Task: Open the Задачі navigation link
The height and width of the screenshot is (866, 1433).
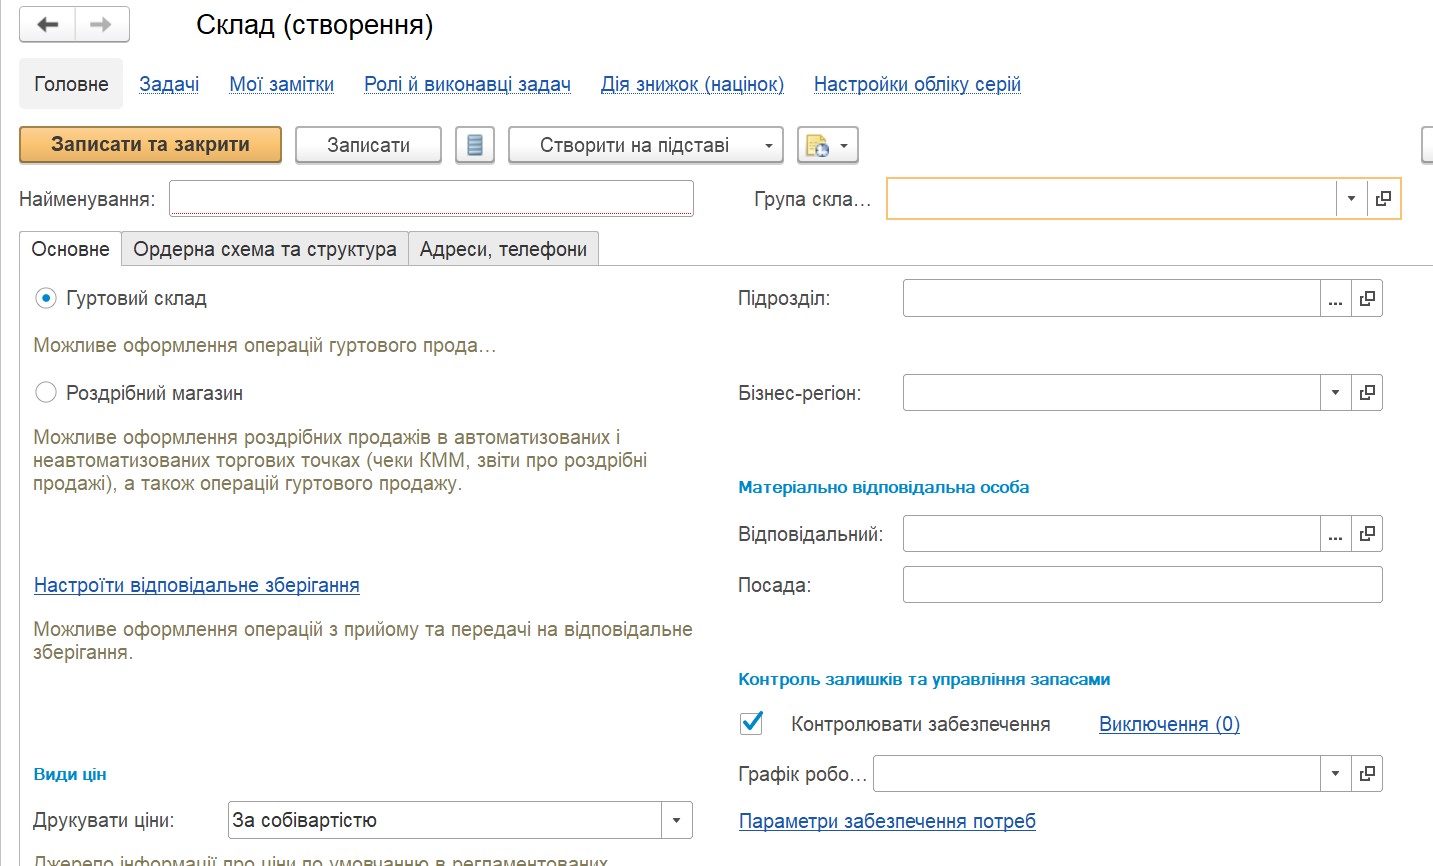Action: pos(169,84)
